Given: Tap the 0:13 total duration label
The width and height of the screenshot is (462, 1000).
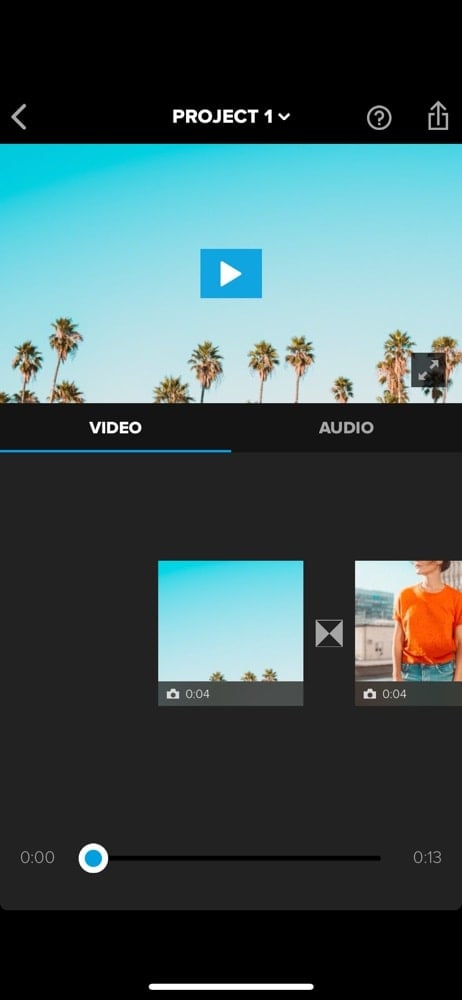Looking at the screenshot, I should coord(427,858).
